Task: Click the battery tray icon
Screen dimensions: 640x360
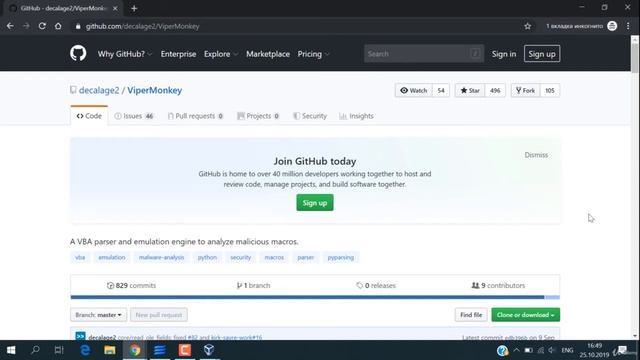Action: pos(528,350)
